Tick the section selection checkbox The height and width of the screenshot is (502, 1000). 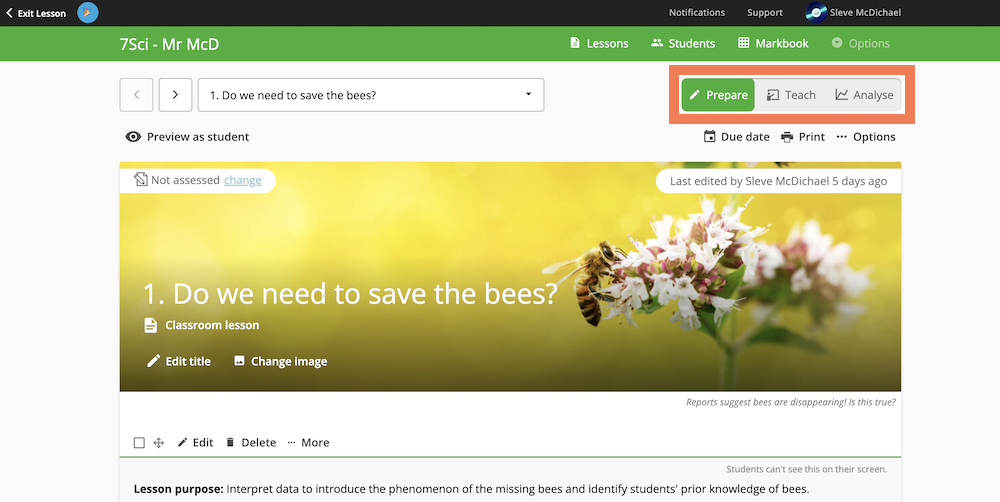pyautogui.click(x=139, y=443)
